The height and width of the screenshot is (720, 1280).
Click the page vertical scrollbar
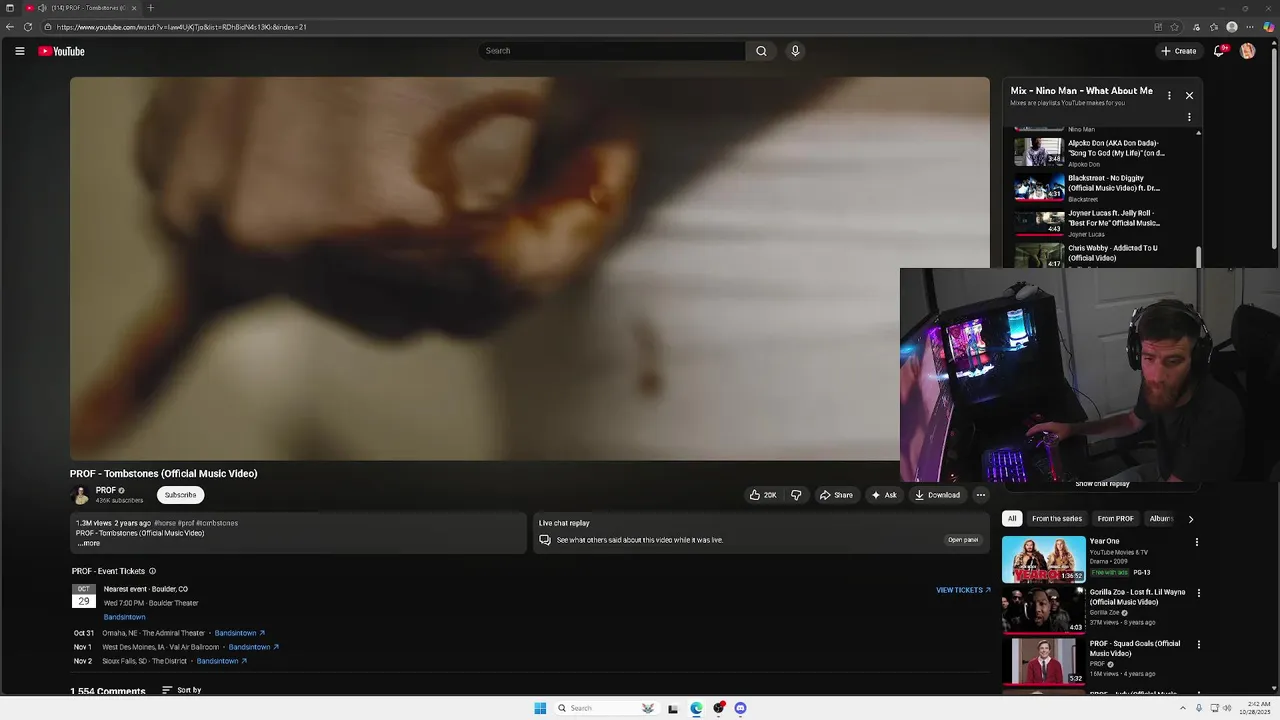[1275, 150]
